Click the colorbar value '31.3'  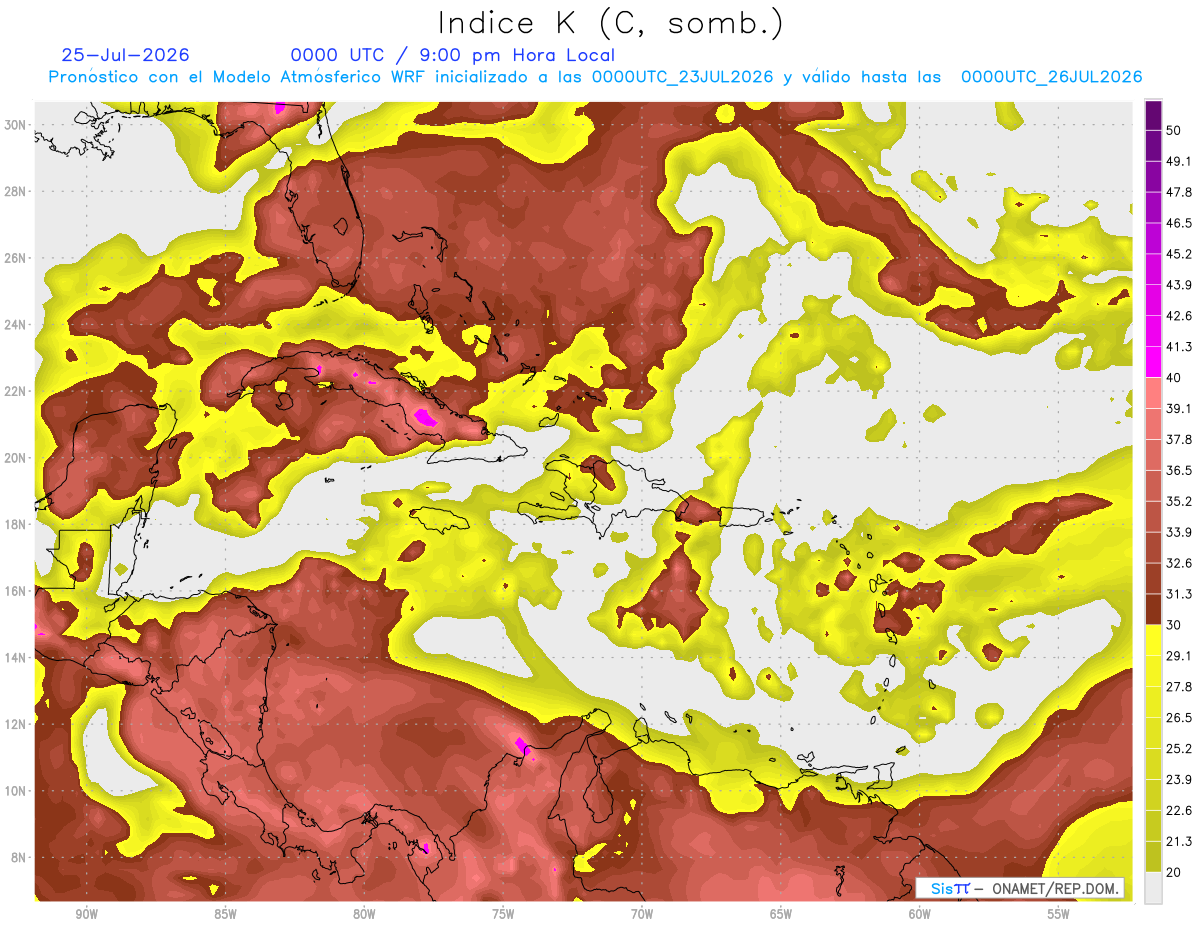pyautogui.click(x=1179, y=594)
